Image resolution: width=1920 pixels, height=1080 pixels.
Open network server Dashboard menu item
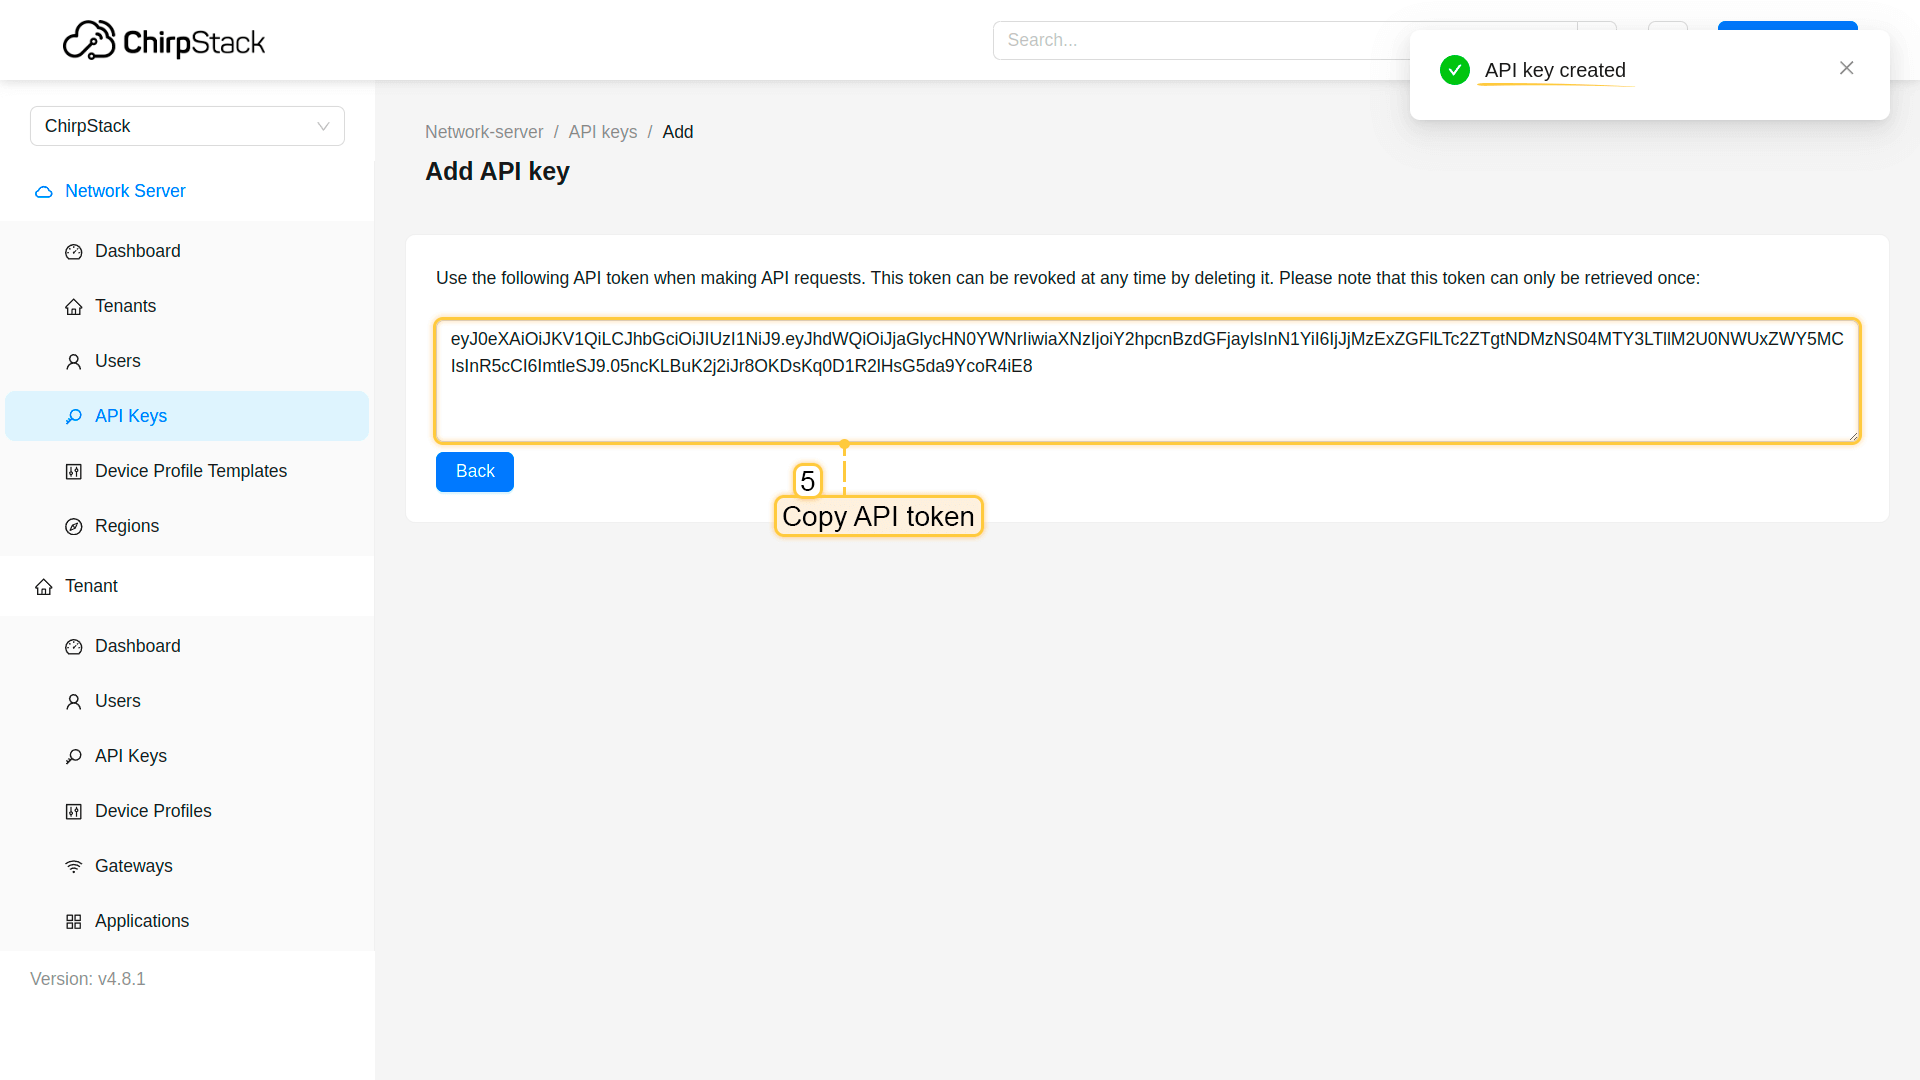pyautogui.click(x=138, y=251)
